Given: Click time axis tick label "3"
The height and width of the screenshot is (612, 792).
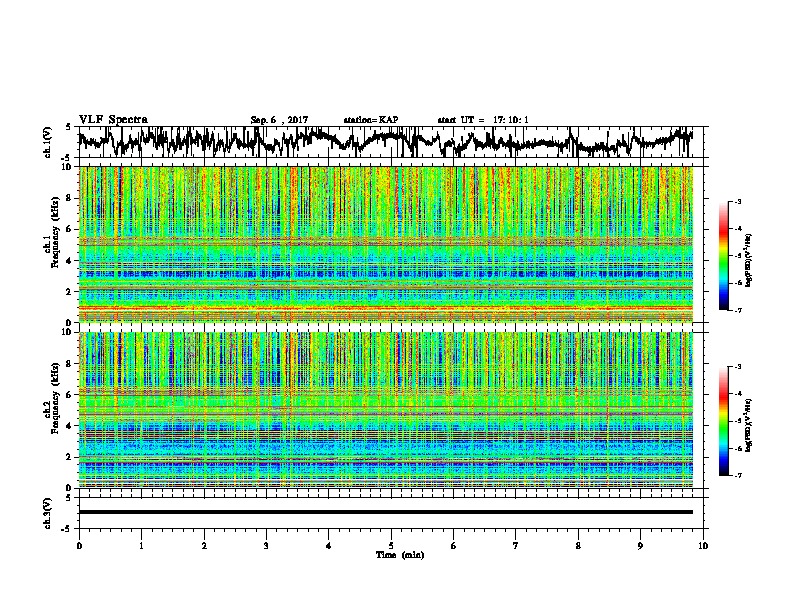Looking at the screenshot, I should pos(266,546).
